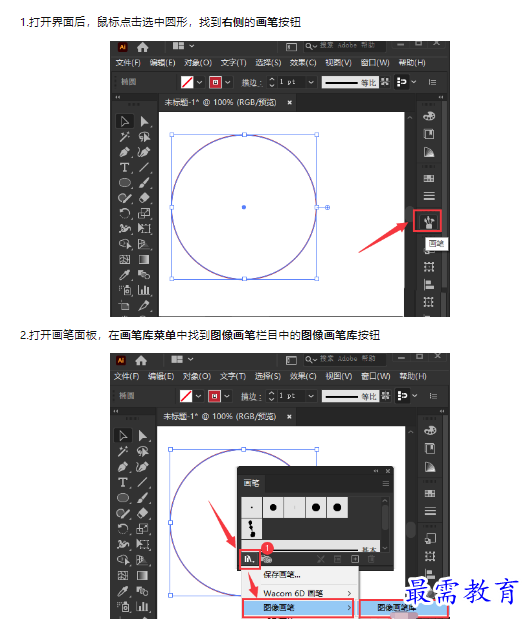Open 视图(V) menu in second Illustrator screenshot
This screenshot has height=623, width=527.
pos(339,376)
